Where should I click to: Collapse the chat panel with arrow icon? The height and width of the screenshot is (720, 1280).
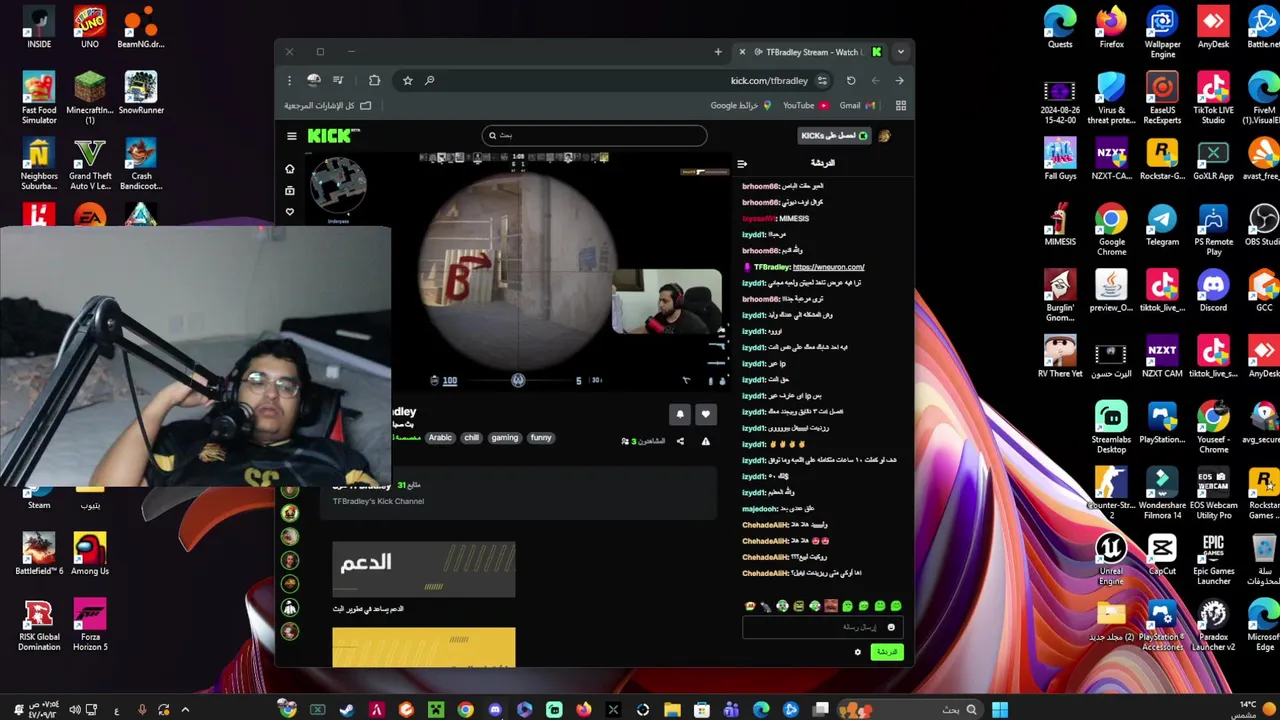742,163
